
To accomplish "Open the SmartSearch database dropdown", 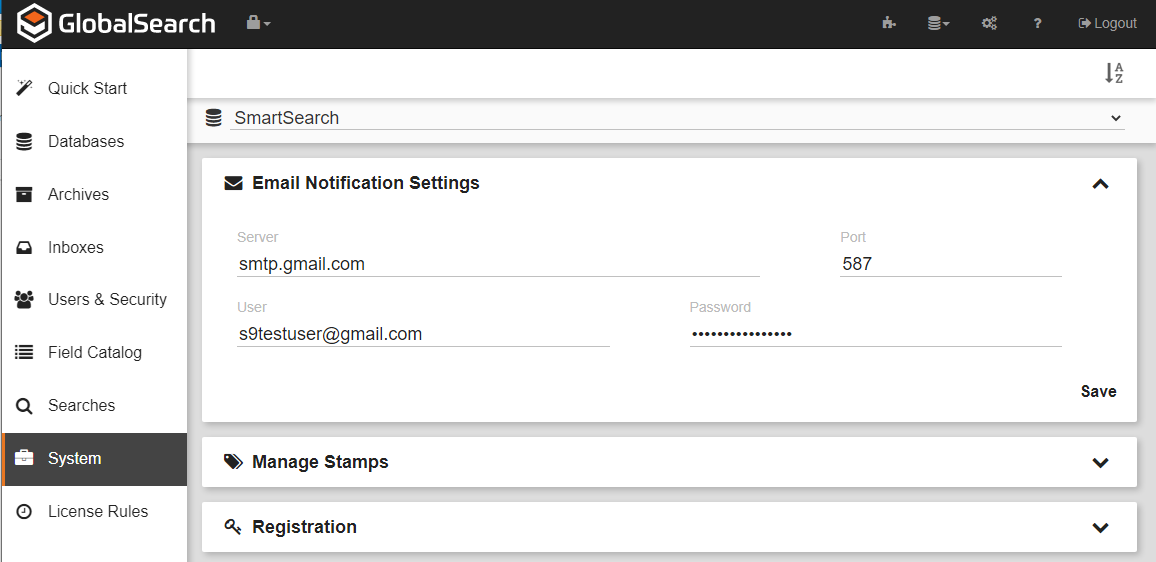I will (x=677, y=118).
